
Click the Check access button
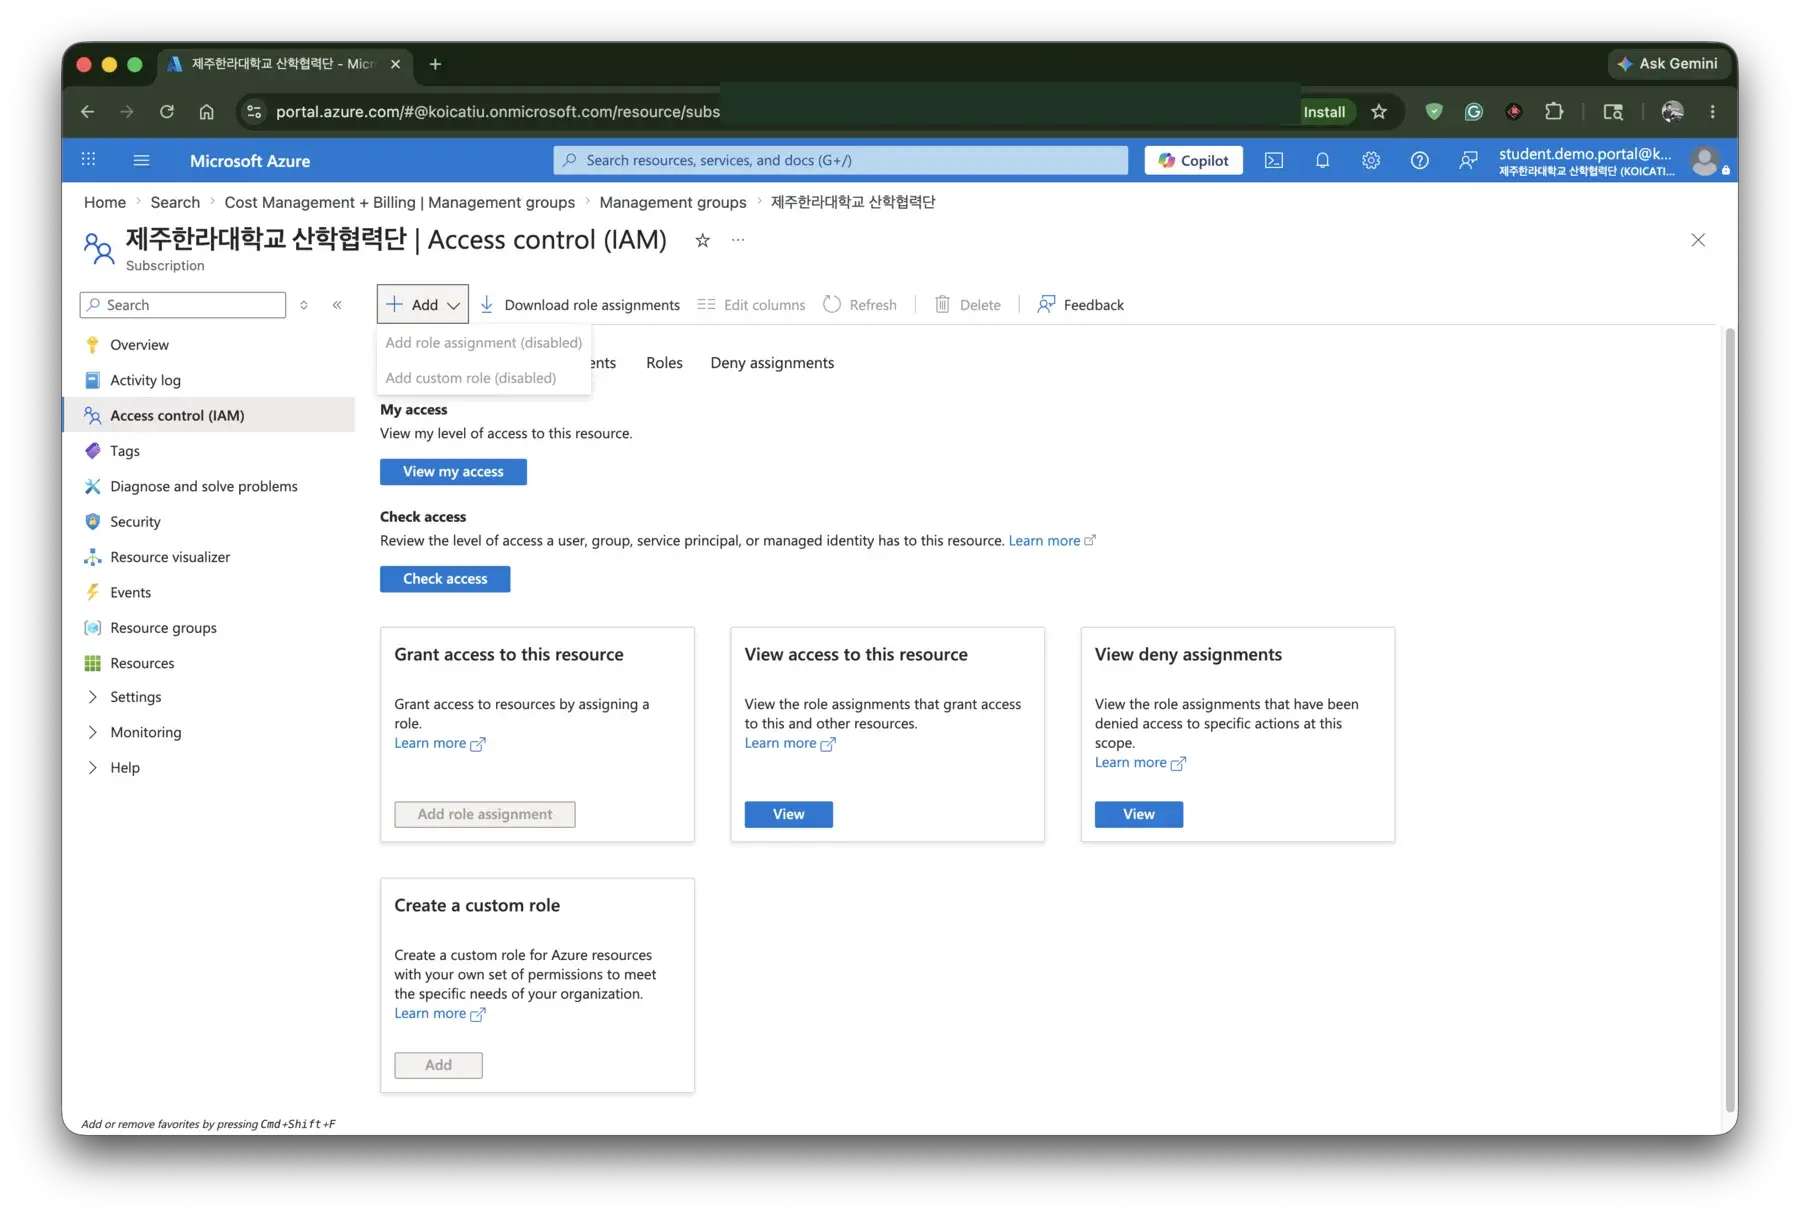pyautogui.click(x=445, y=579)
